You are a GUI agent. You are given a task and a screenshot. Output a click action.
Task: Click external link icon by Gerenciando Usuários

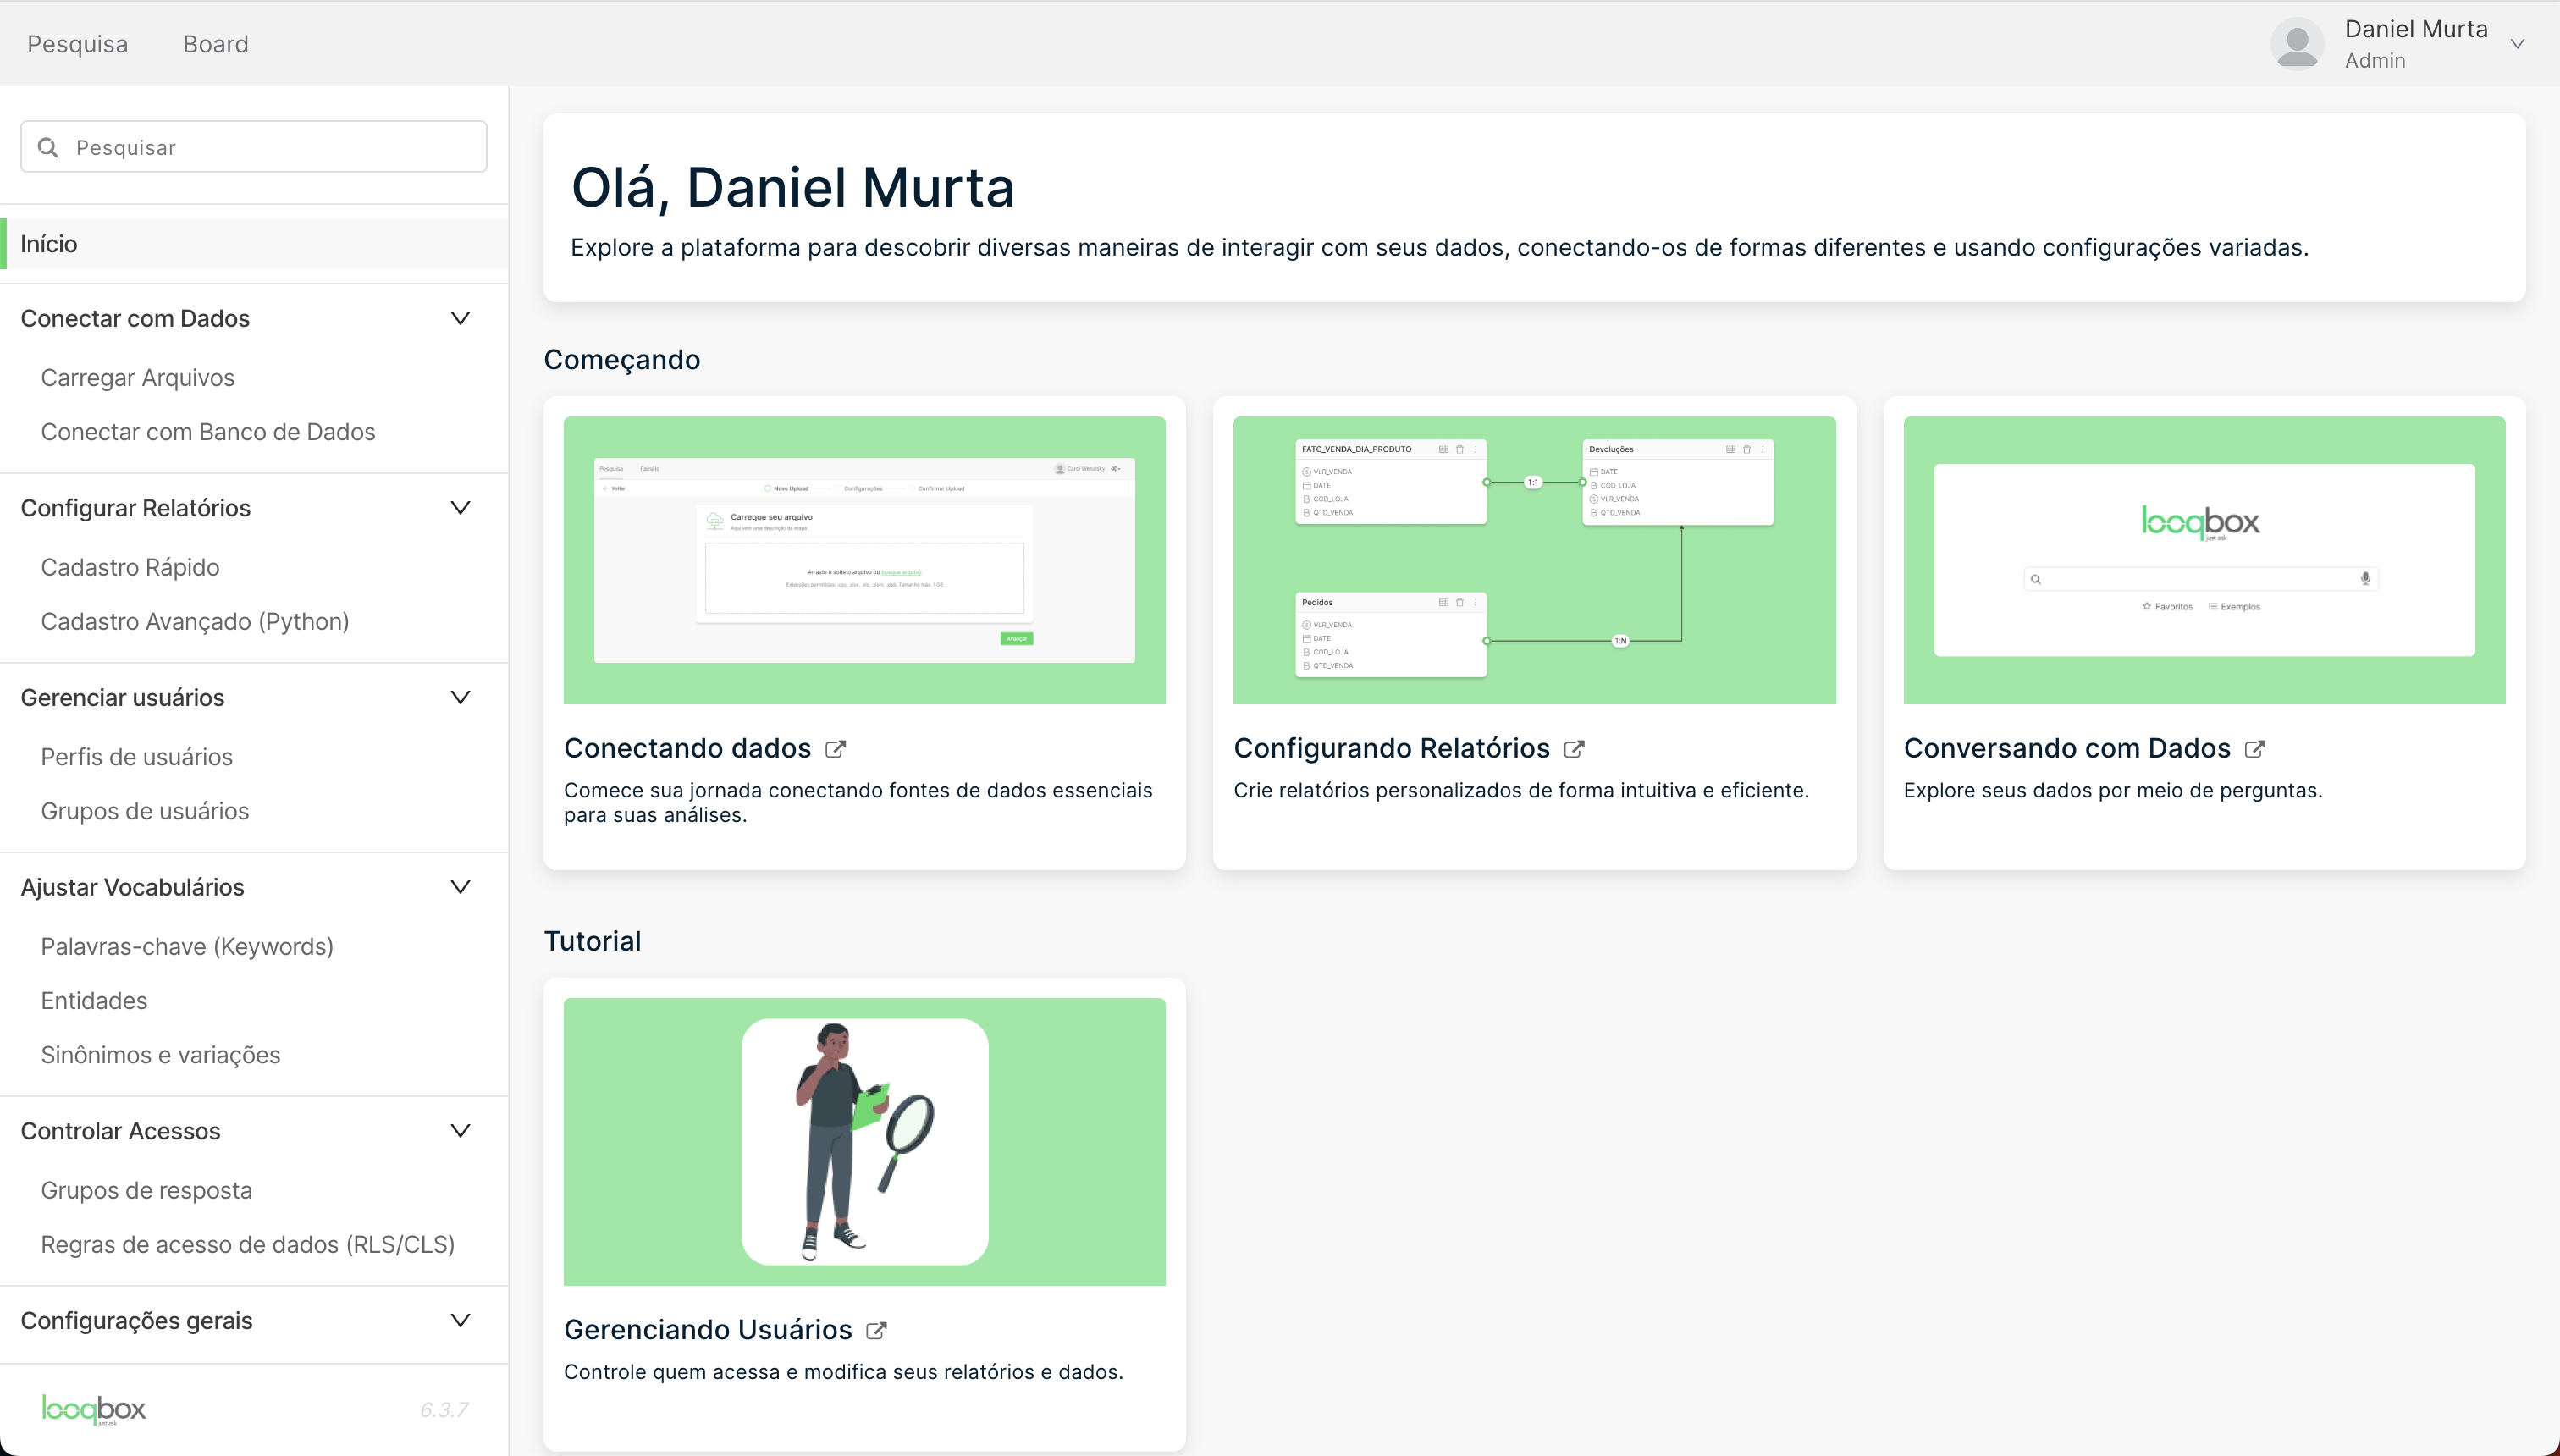click(x=876, y=1330)
